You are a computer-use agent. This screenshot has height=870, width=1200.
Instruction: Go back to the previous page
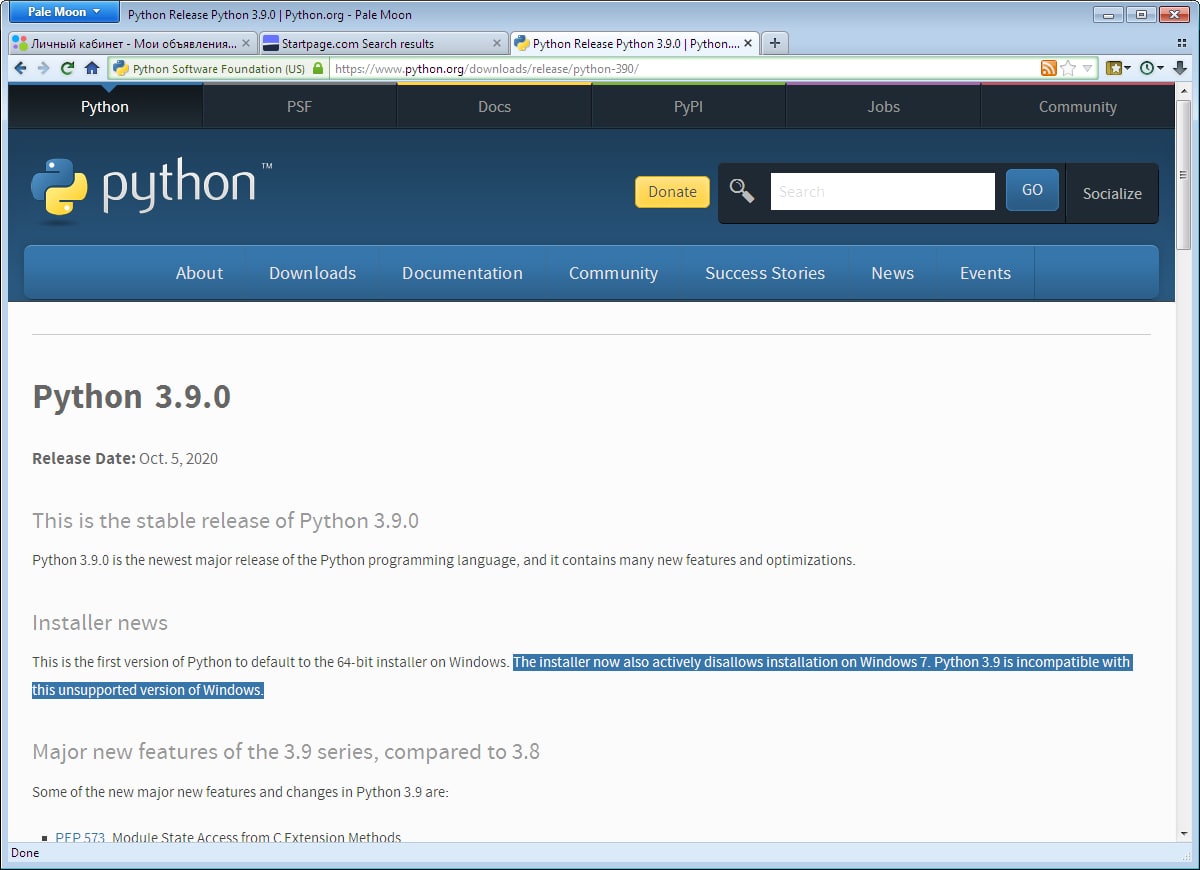(20, 68)
